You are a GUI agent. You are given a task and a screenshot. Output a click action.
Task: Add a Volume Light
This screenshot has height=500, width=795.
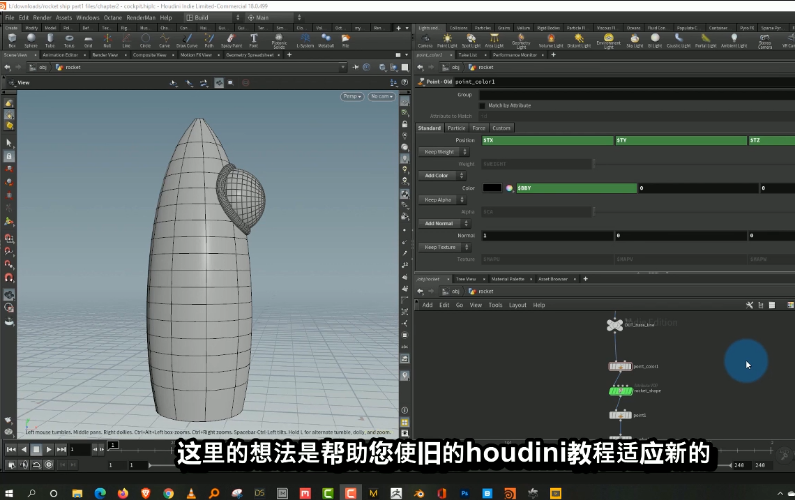551,41
